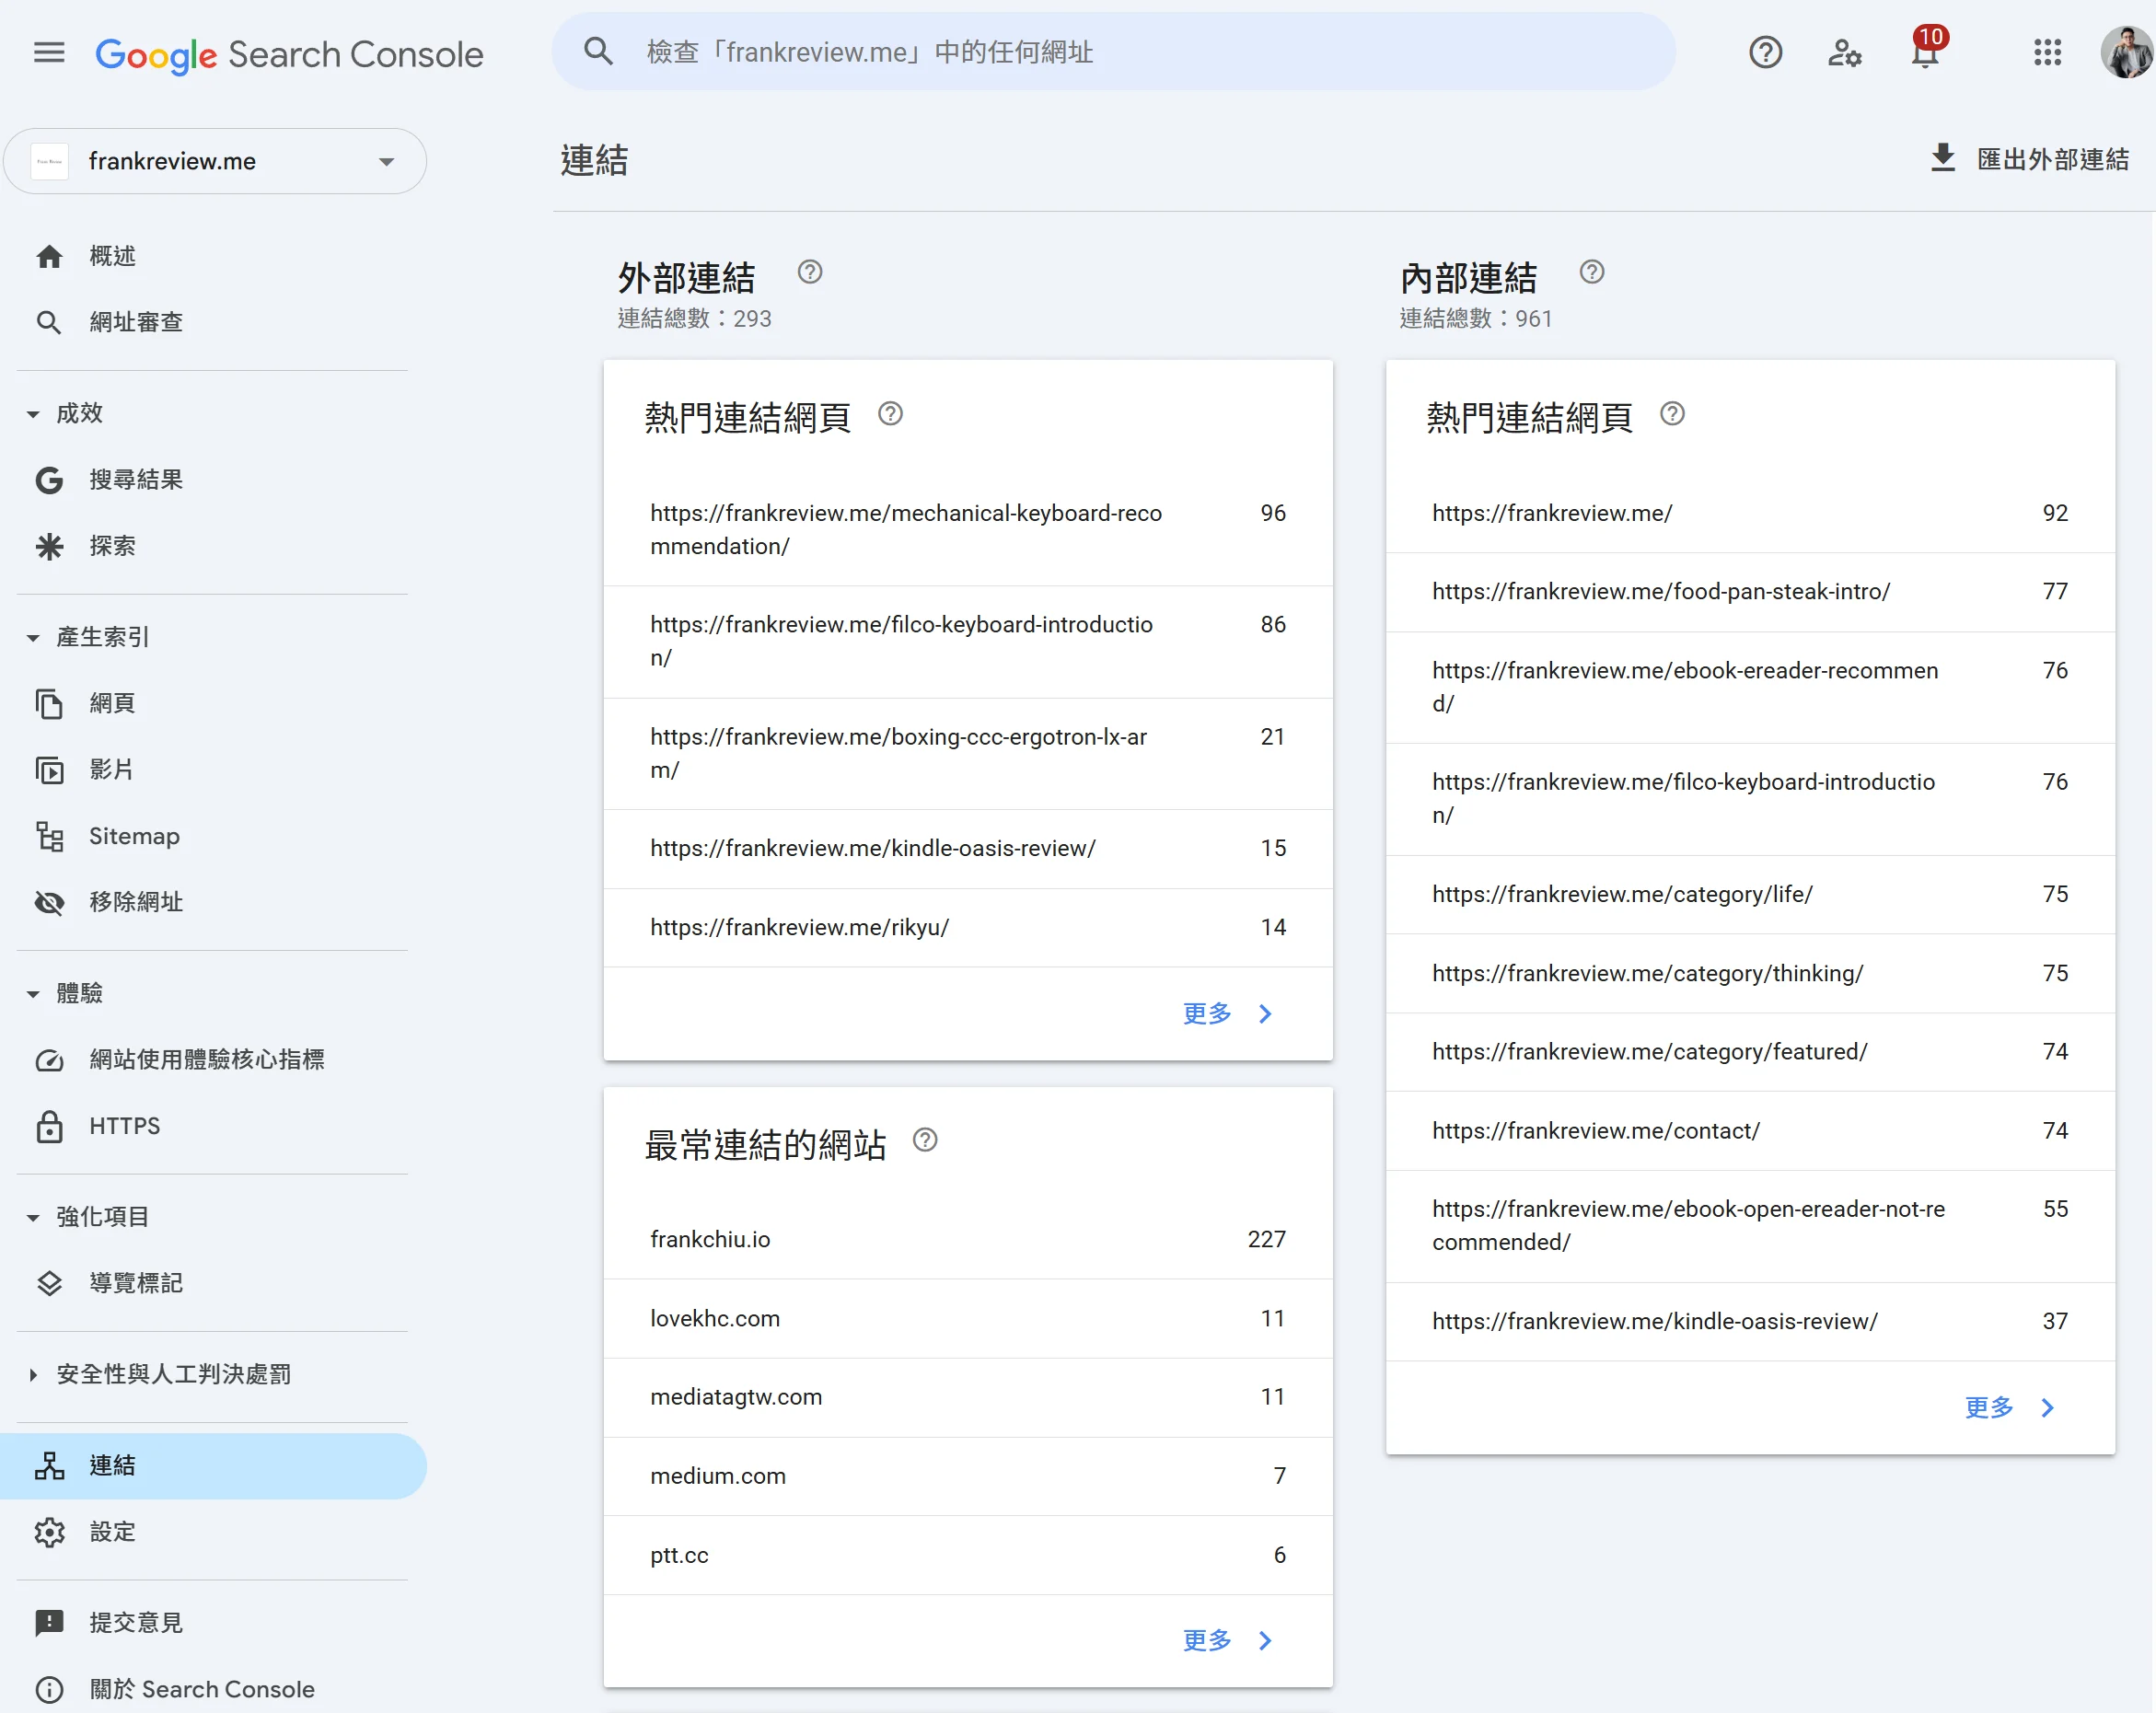This screenshot has height=1713, width=2156.
Task: Click 更多 under internal links table
Action: point(2008,1408)
